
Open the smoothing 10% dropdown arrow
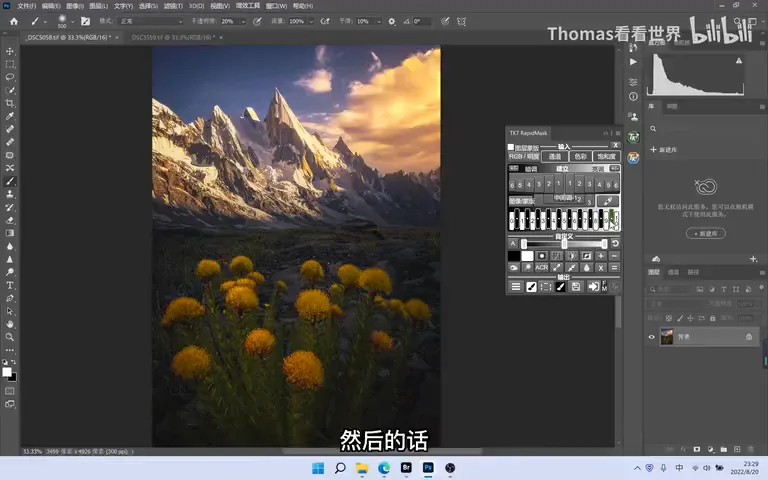pos(379,22)
